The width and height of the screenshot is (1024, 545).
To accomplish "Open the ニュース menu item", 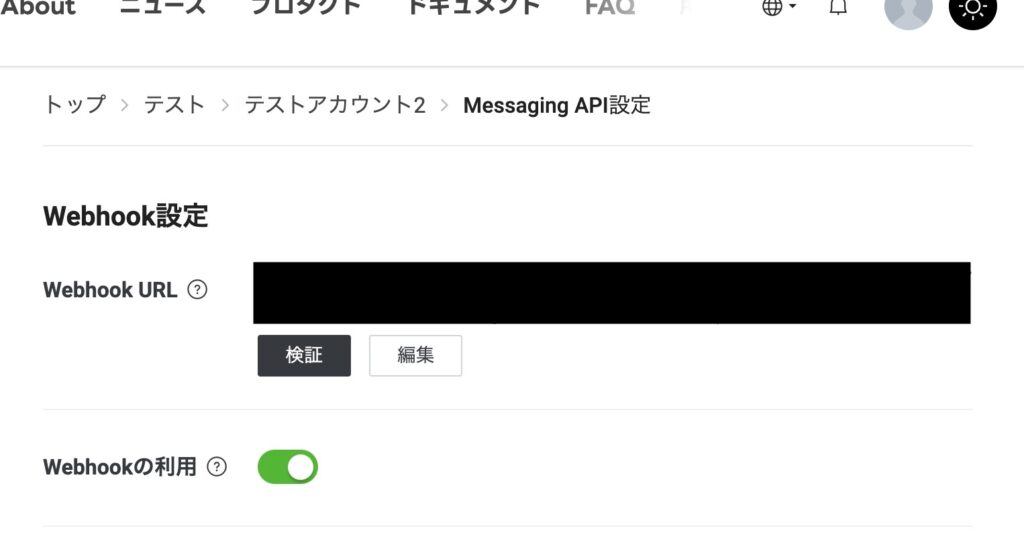I will pos(163,7).
